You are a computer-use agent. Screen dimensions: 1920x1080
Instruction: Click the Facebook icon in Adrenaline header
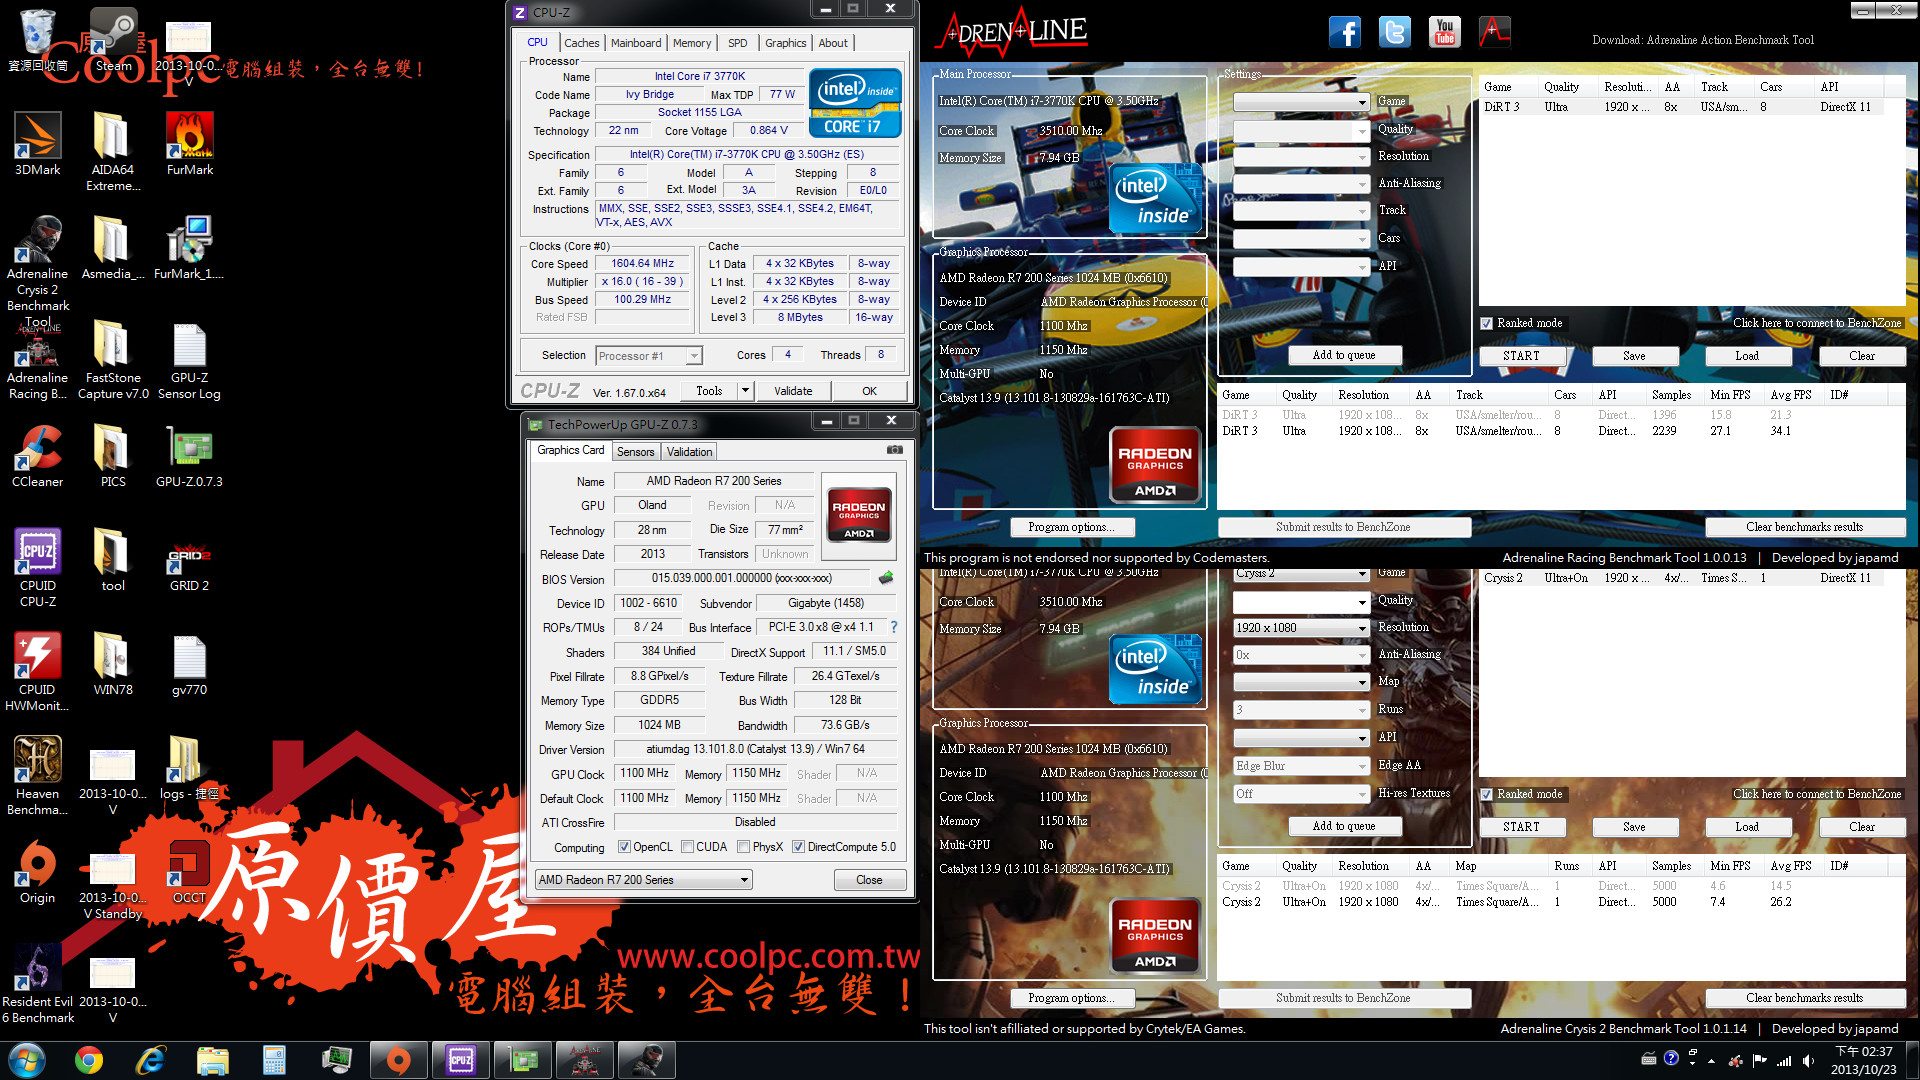[x=1344, y=32]
